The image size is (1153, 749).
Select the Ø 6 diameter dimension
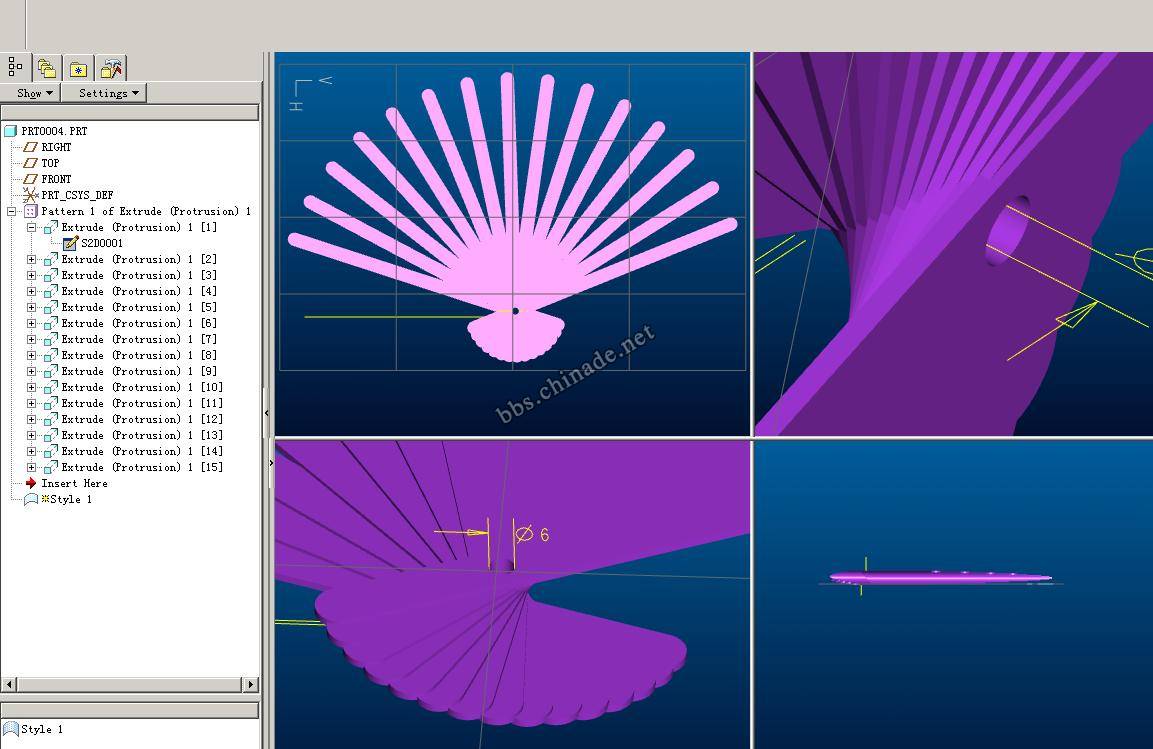pos(532,534)
